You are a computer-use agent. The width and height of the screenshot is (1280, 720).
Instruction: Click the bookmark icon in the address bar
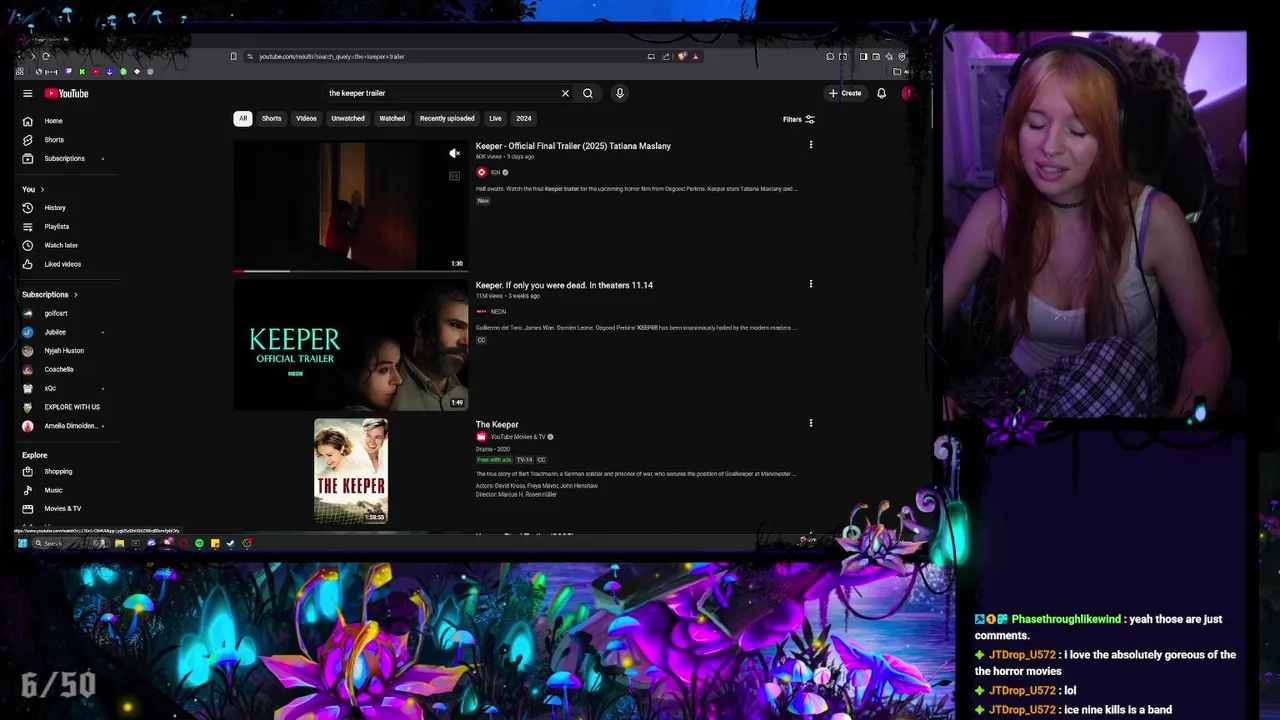coord(233,56)
